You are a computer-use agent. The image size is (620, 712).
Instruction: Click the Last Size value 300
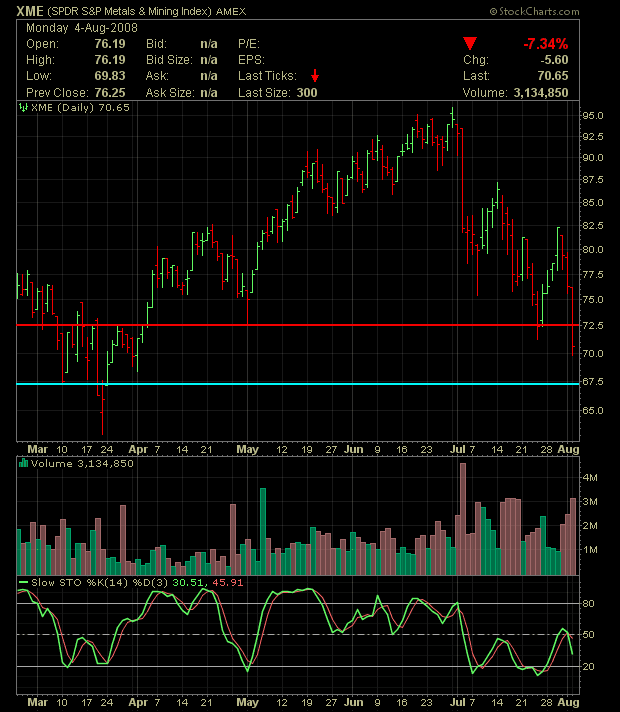coord(307,92)
